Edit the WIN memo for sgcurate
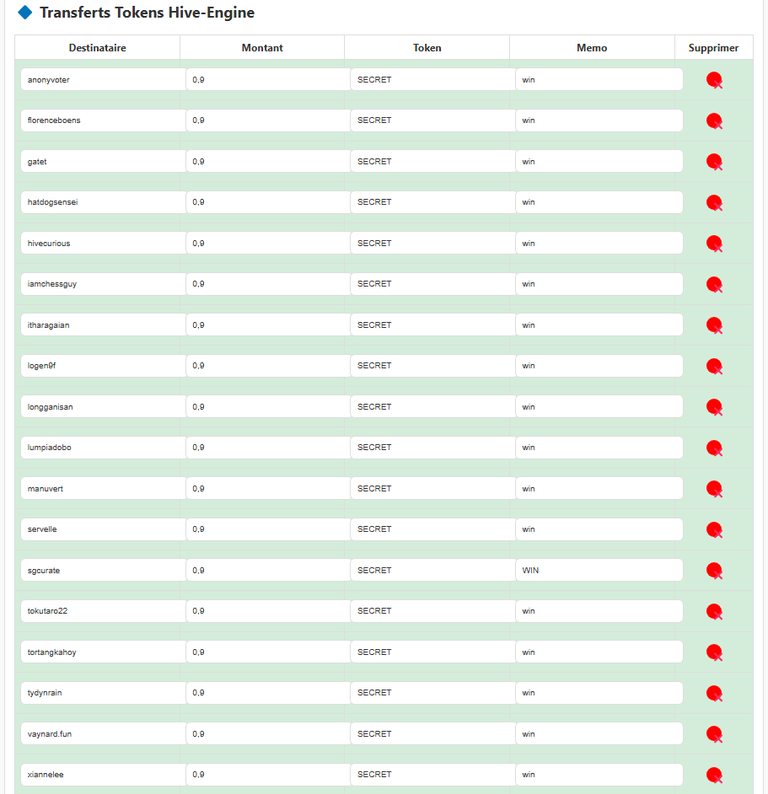Image resolution: width=768 pixels, height=794 pixels. [599, 570]
